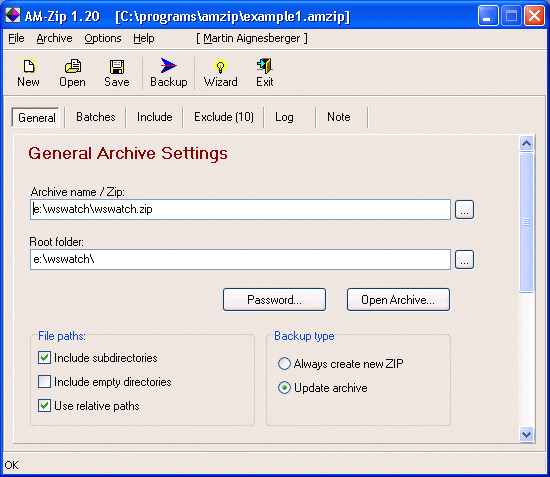Click the AM-Zip title bar app icon
Image resolution: width=550 pixels, height=477 pixels.
pyautogui.click(x=13, y=15)
